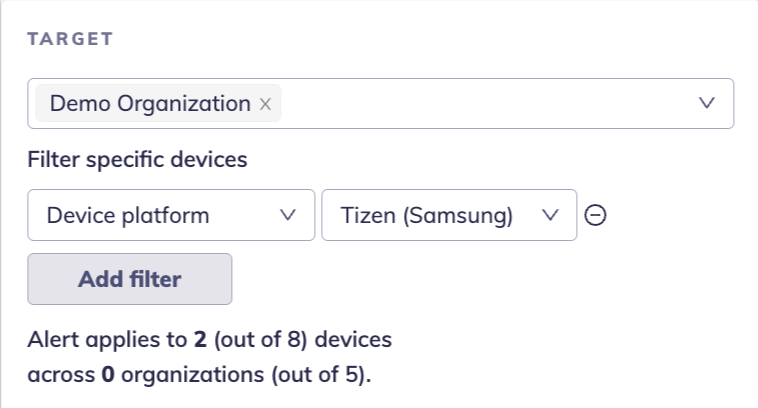Viewport: 758px width, 408px height.
Task: Click the bold device count "2"
Action: [x=200, y=340]
